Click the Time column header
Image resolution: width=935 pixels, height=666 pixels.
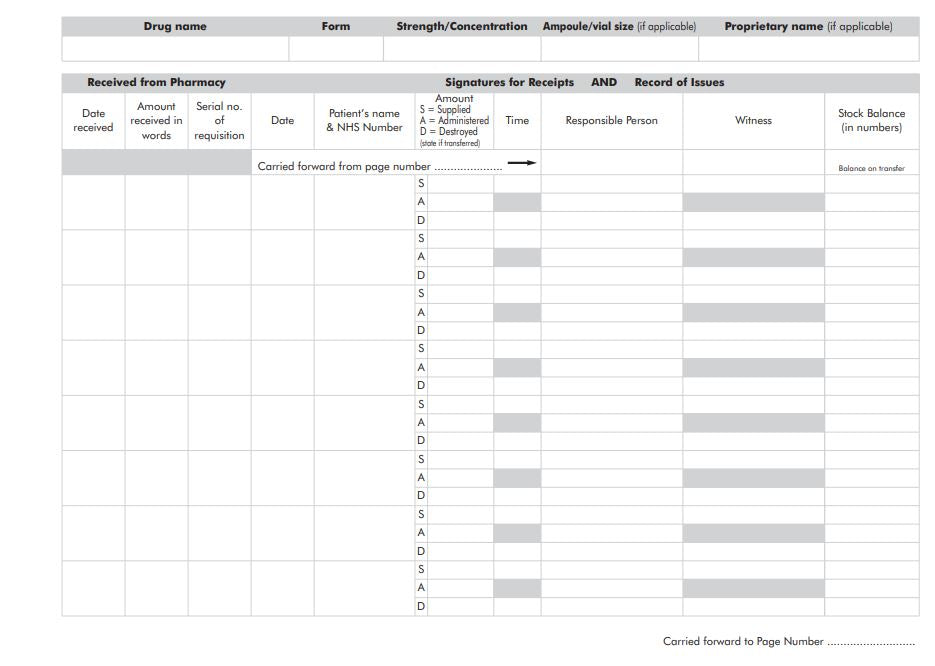click(517, 121)
